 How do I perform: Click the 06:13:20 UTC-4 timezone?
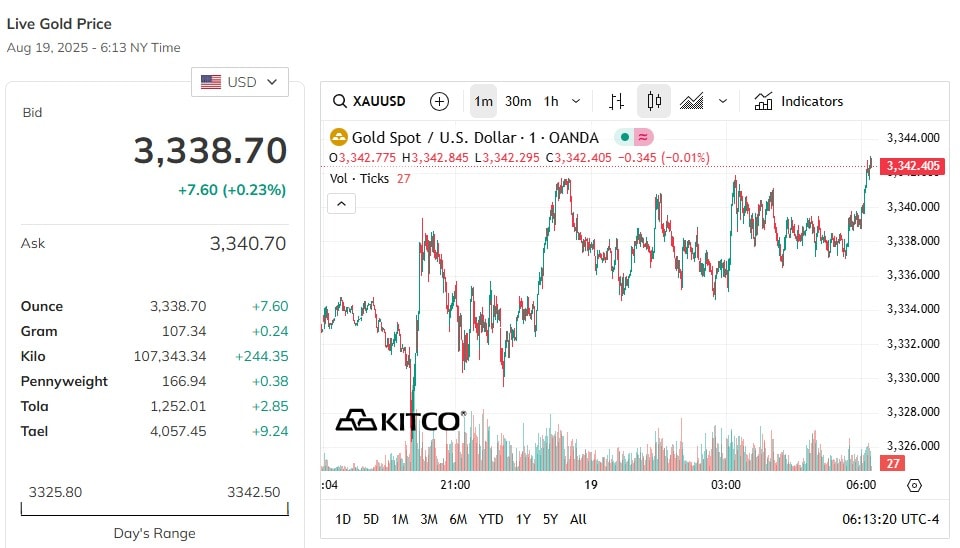(x=890, y=519)
